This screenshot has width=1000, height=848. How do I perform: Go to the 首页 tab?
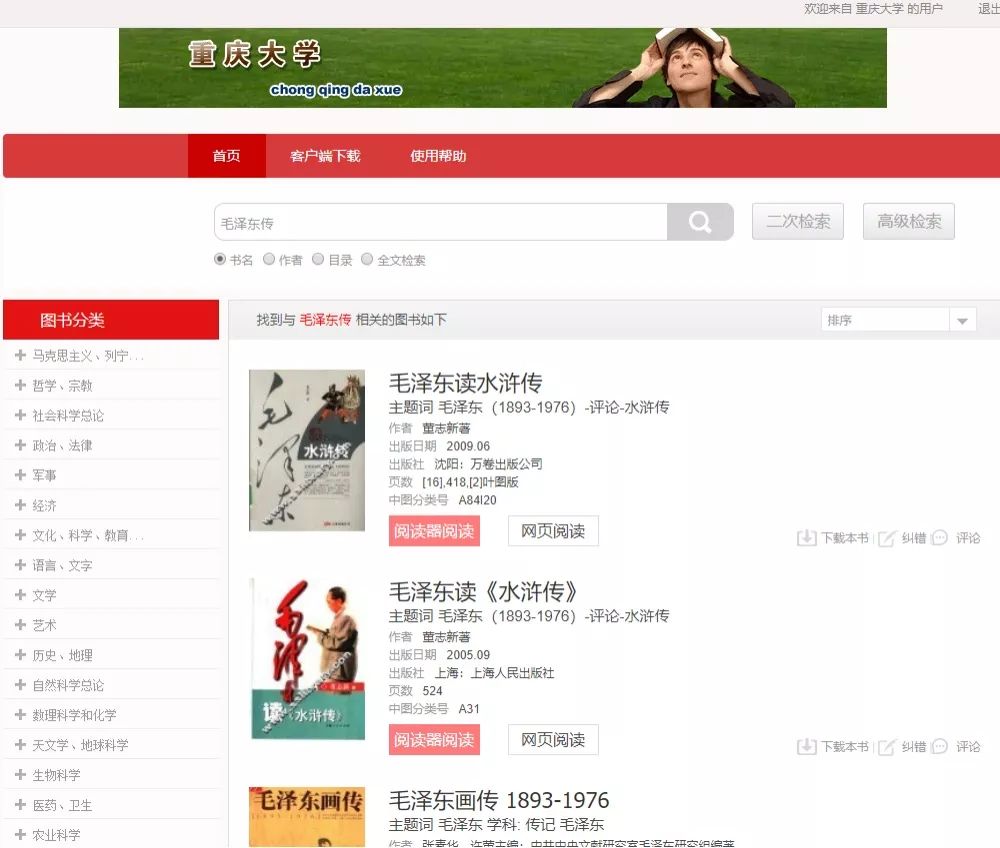(x=226, y=156)
